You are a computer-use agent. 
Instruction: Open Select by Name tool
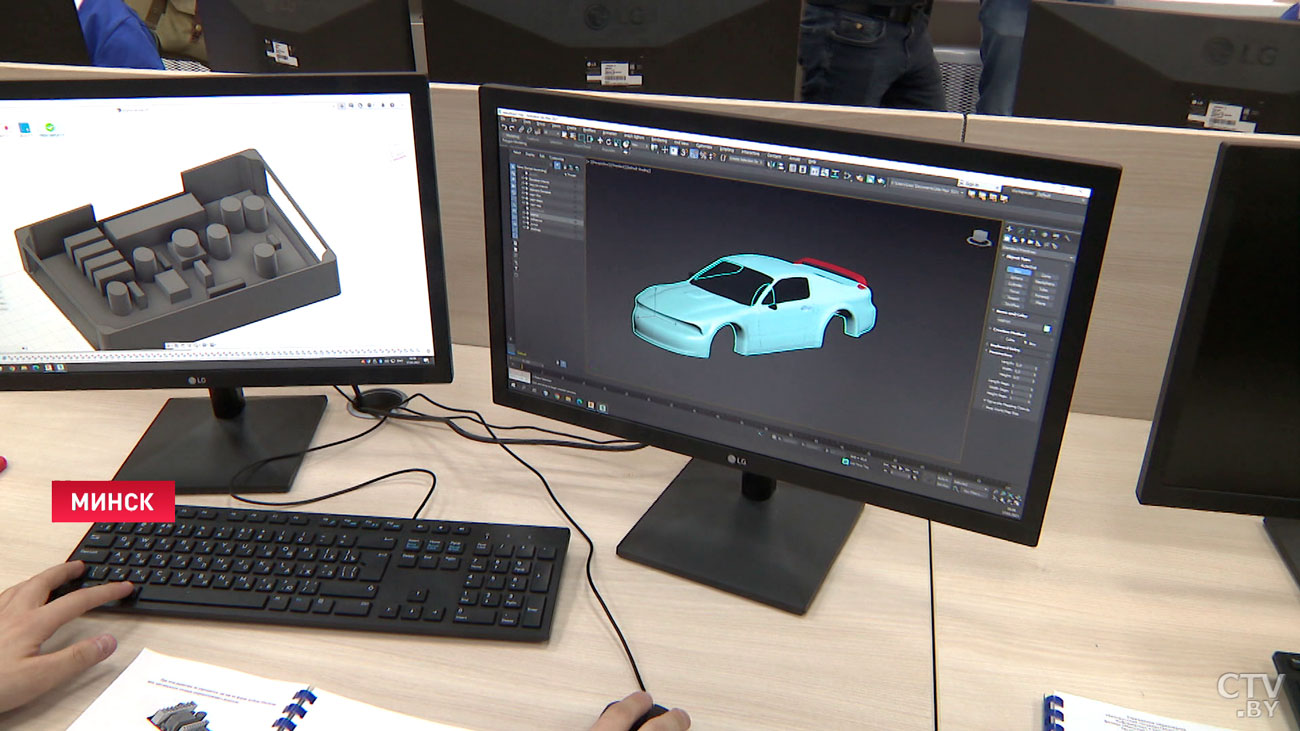point(573,136)
